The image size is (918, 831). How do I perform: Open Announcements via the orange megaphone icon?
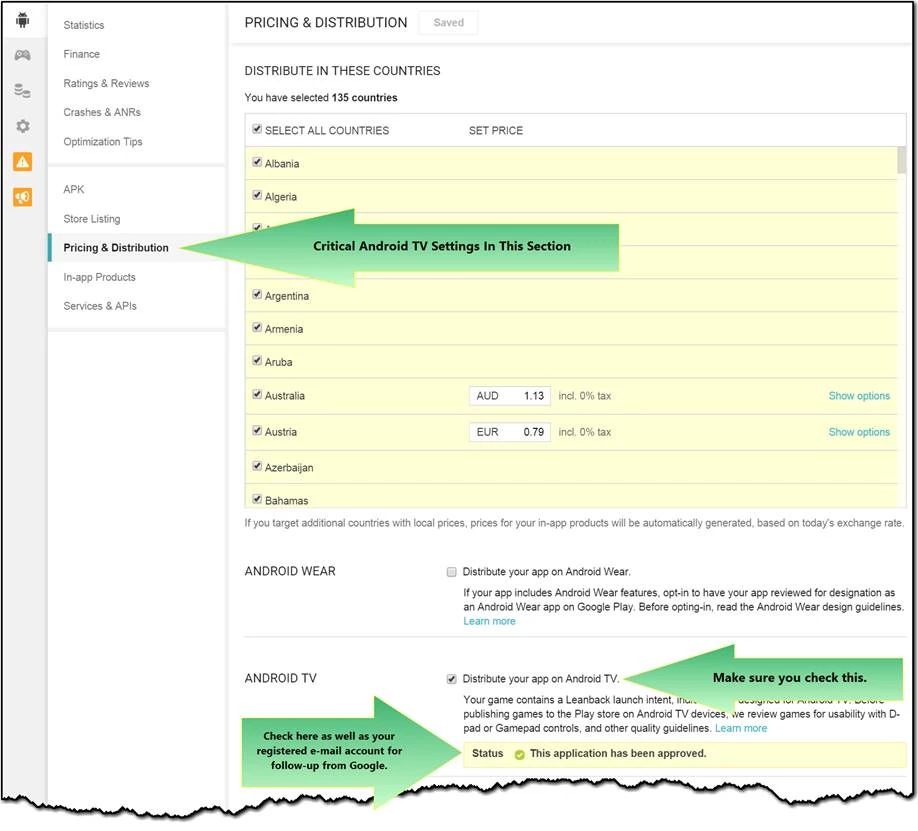(x=23, y=197)
